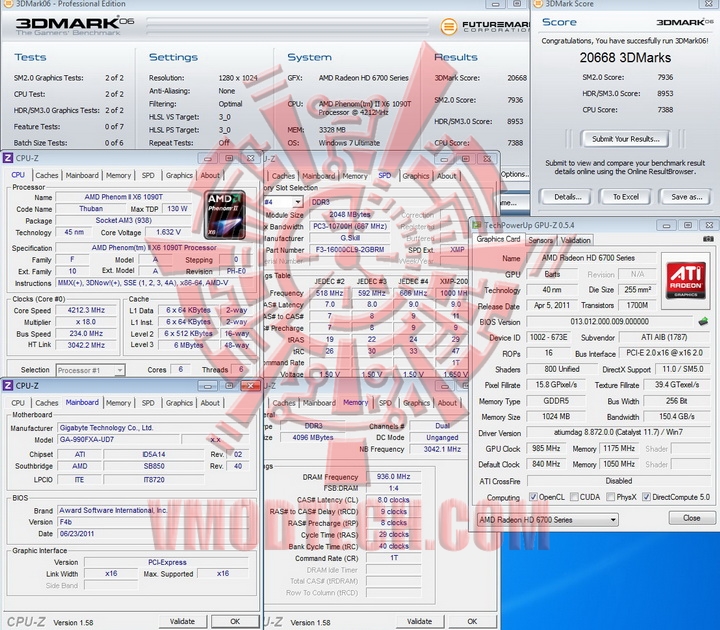Viewport: 720px width, 630px height.
Task: Open Graphics tab in CPU-Z CPU window
Action: click(179, 175)
